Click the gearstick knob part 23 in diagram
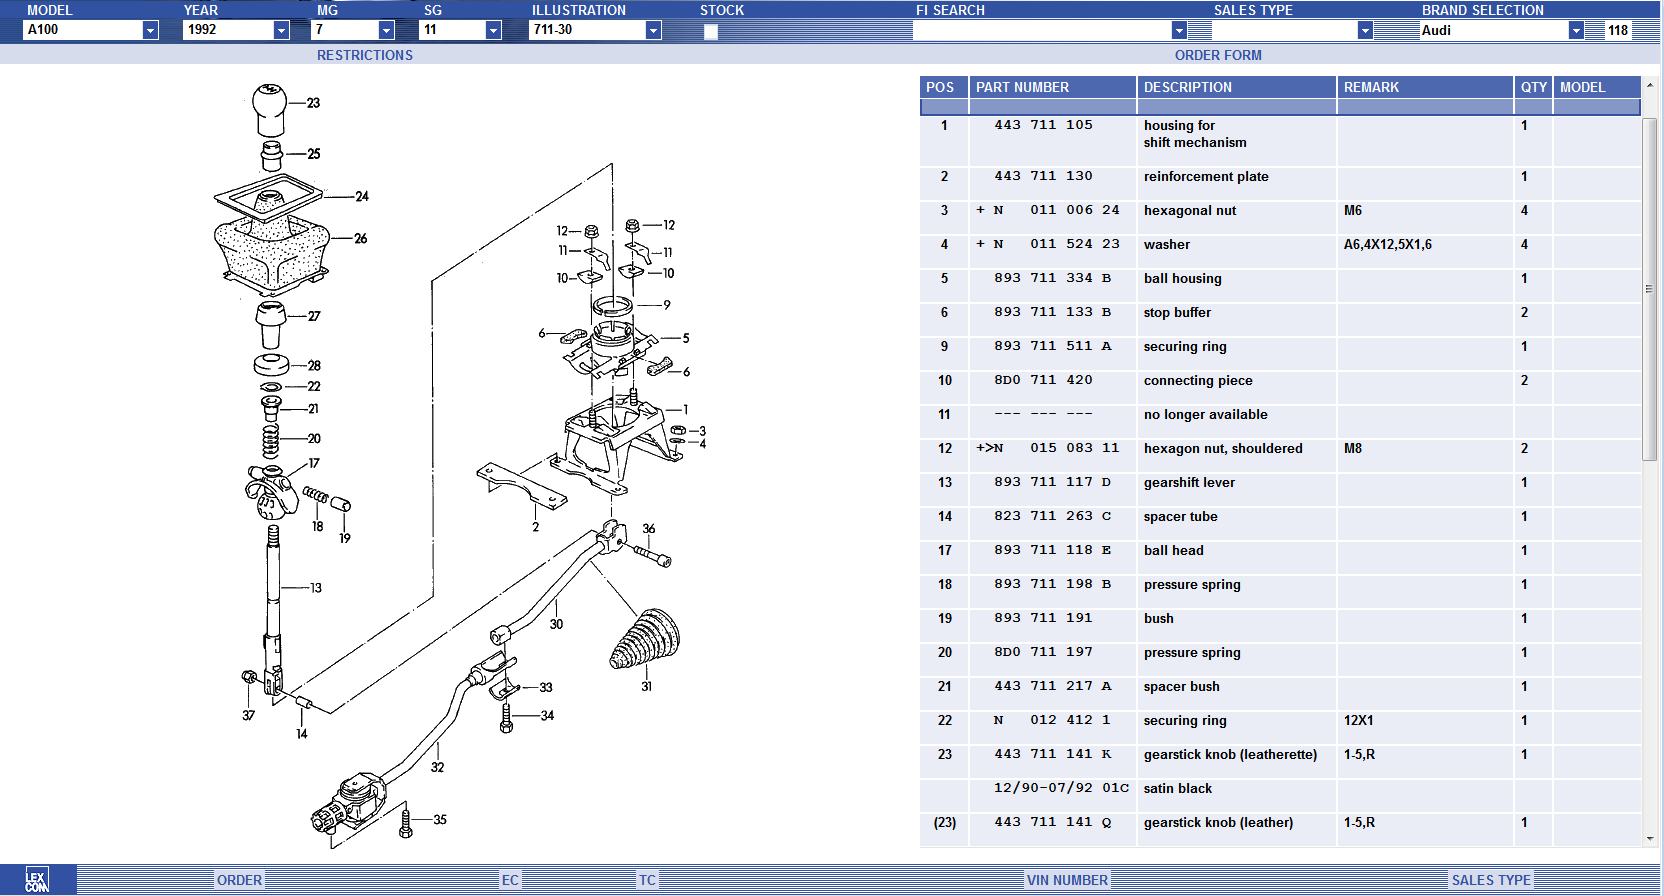This screenshot has height=896, width=1664. pyautogui.click(x=268, y=108)
